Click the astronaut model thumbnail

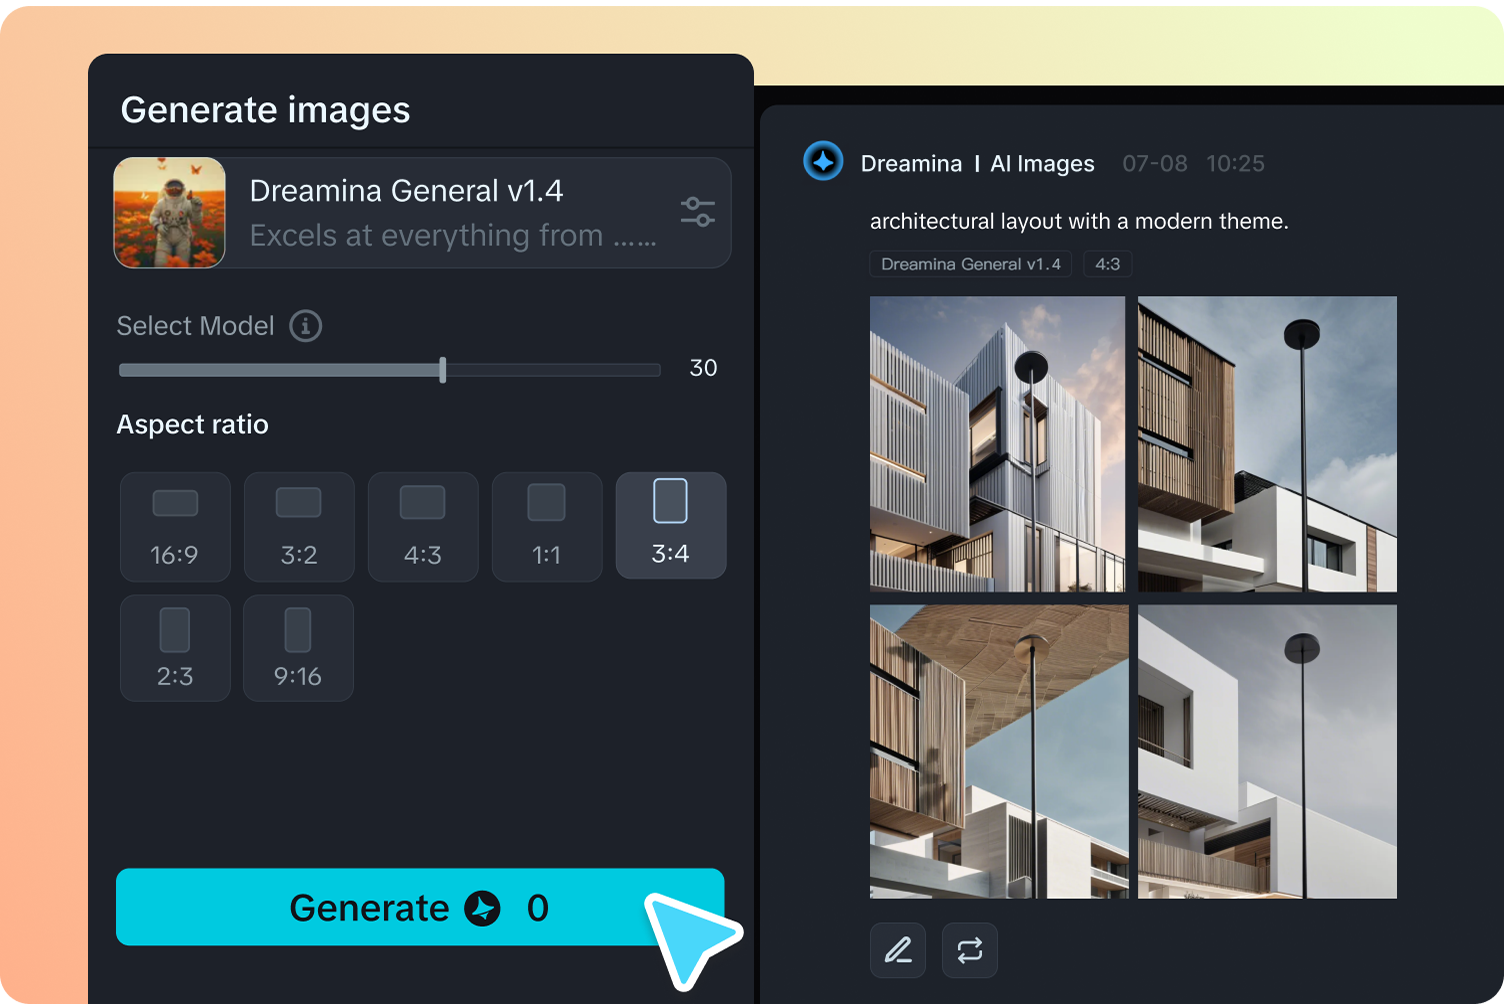(x=170, y=212)
